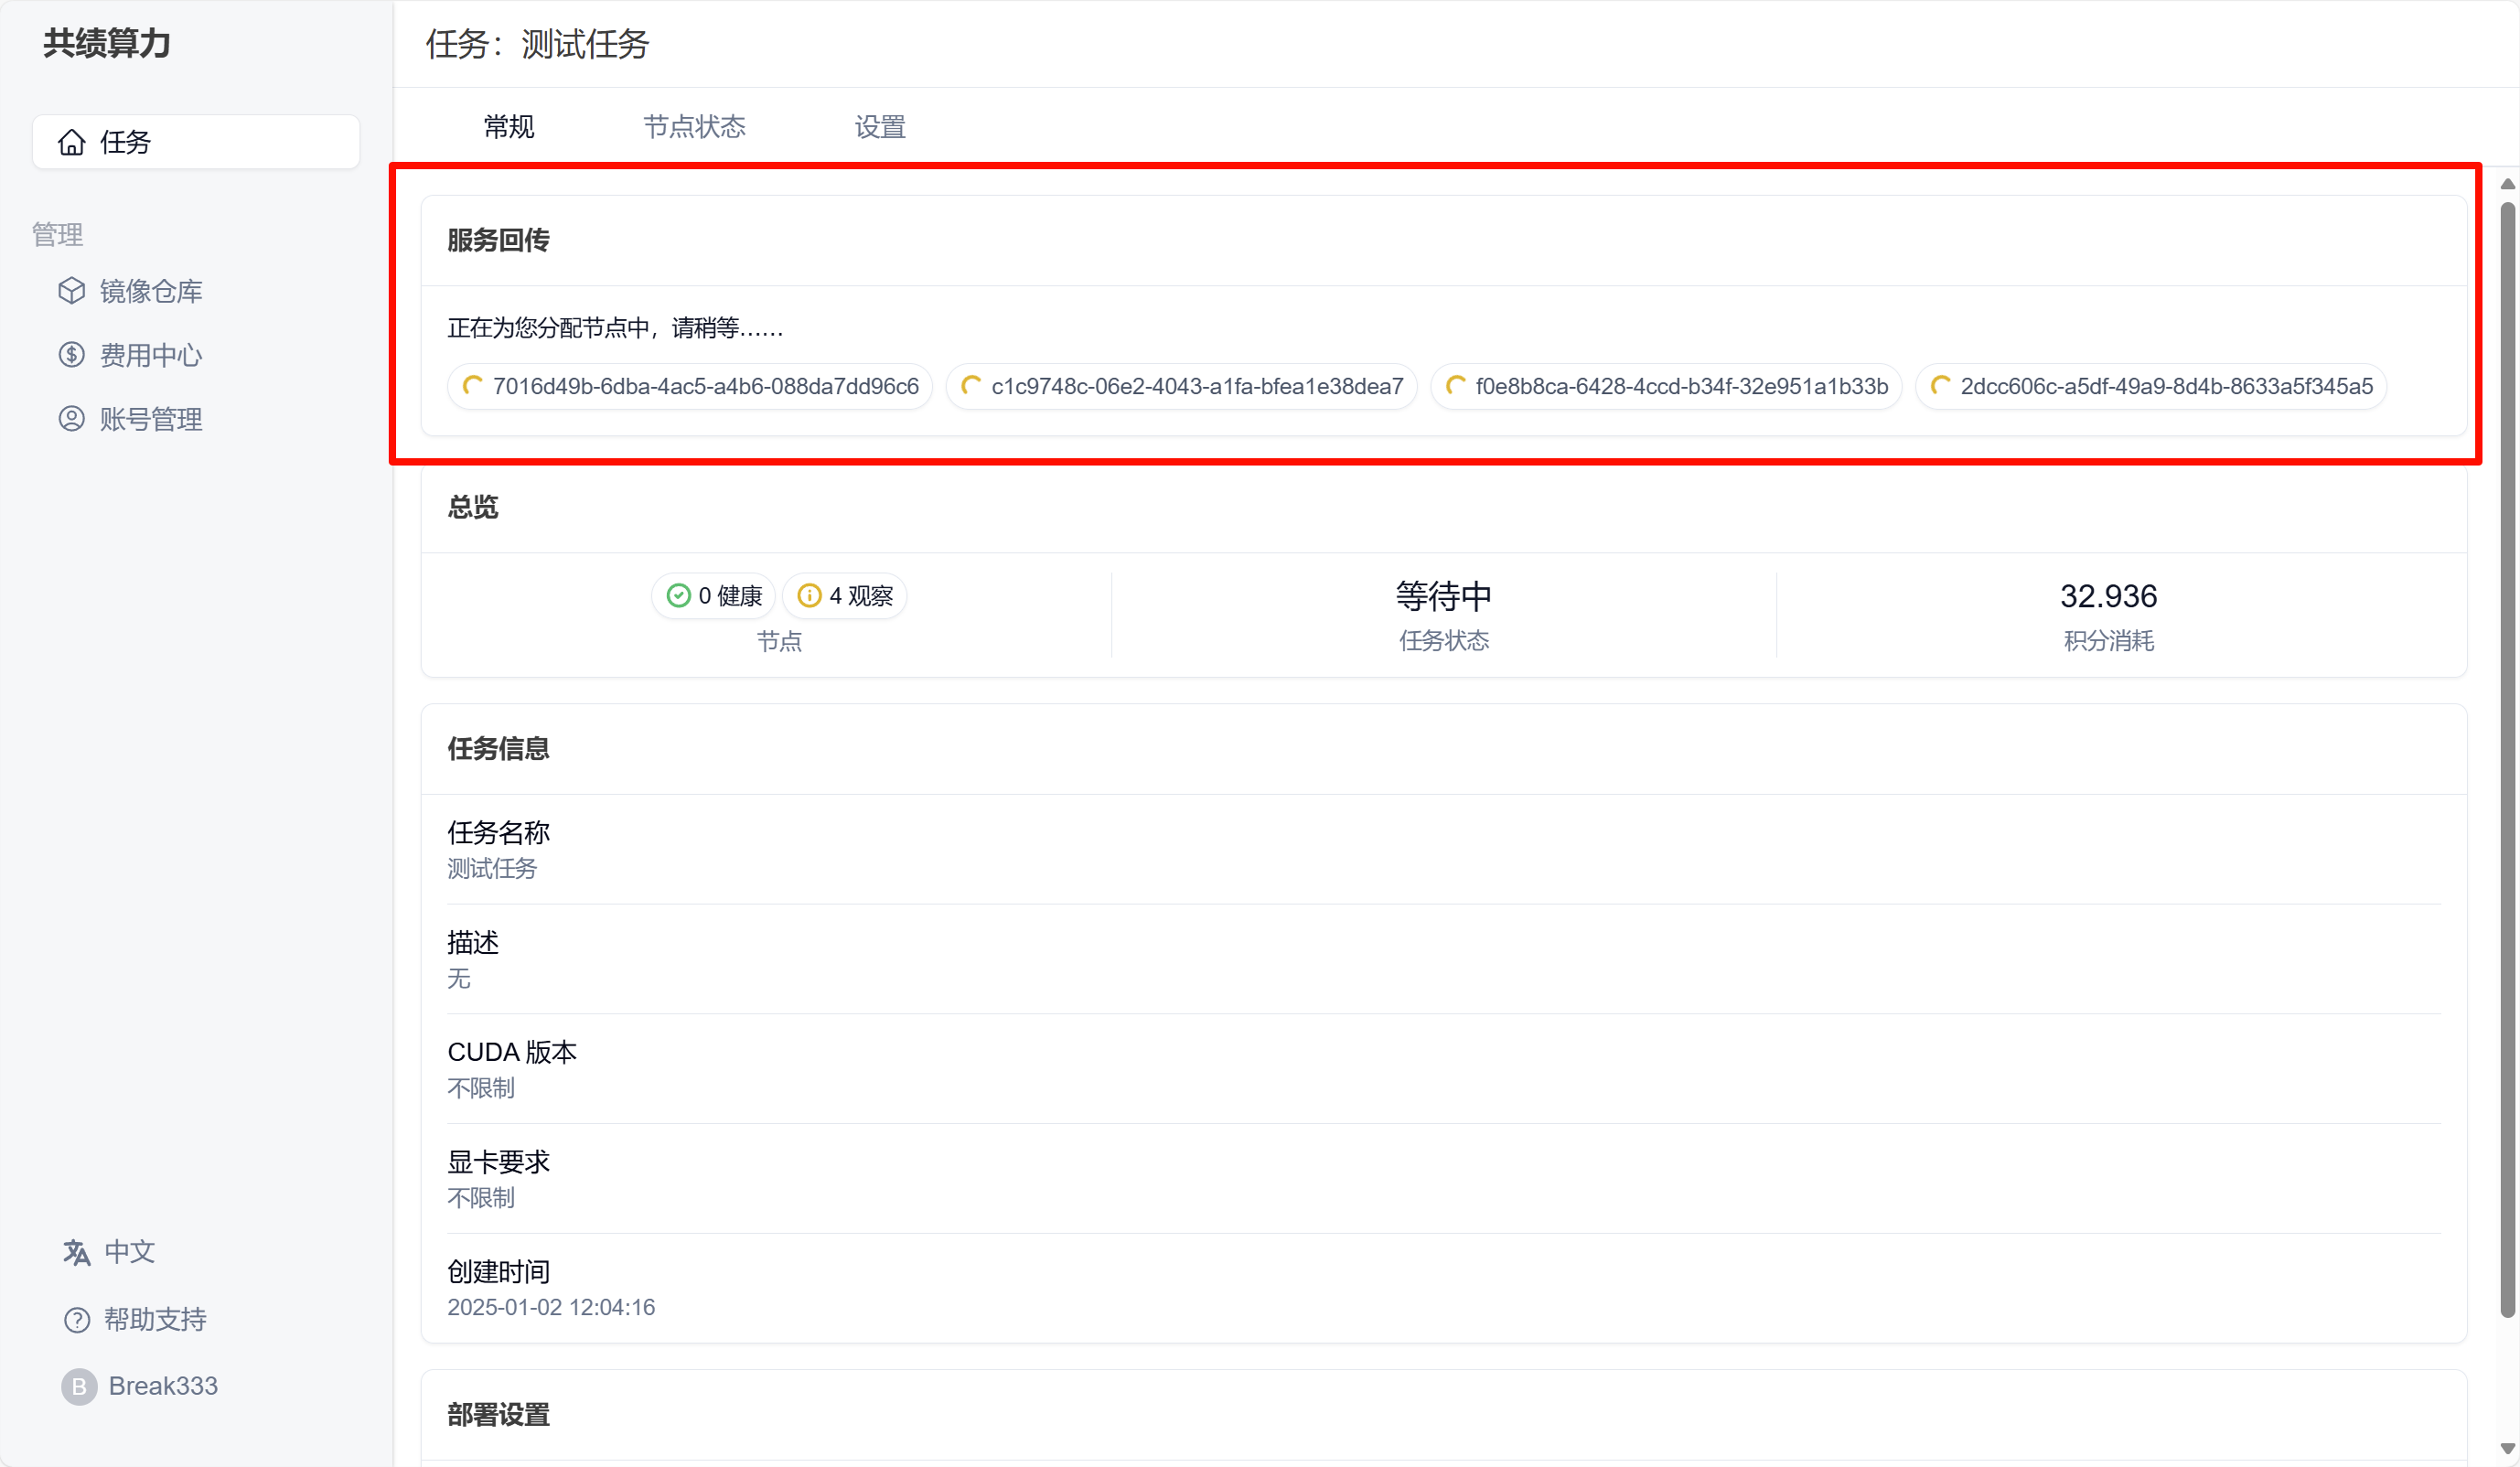Screen dimensions: 2520x1467
Task: Click the 正在为您分配节点中 message
Action: coord(615,328)
